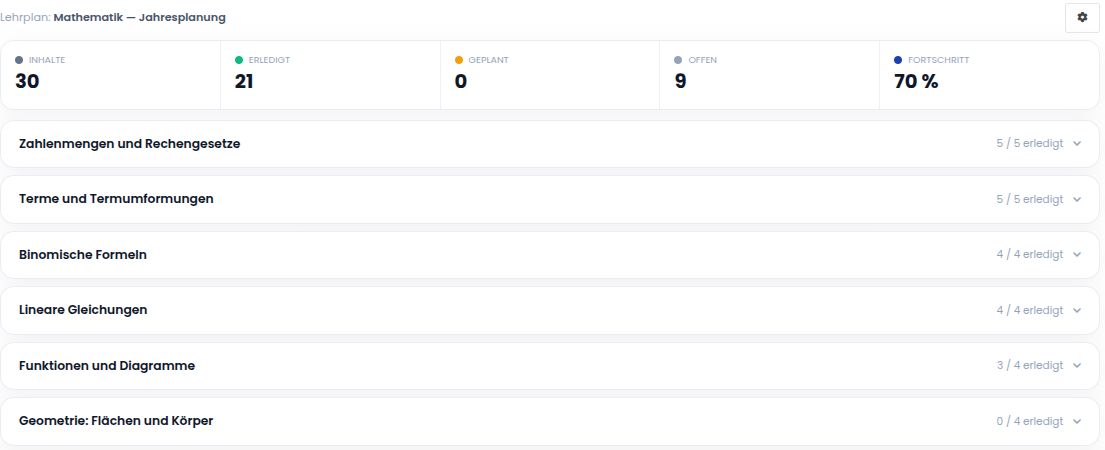This screenshot has width=1105, height=450.
Task: Select the Fortschritt 70 % statistic card
Action: [989, 75]
